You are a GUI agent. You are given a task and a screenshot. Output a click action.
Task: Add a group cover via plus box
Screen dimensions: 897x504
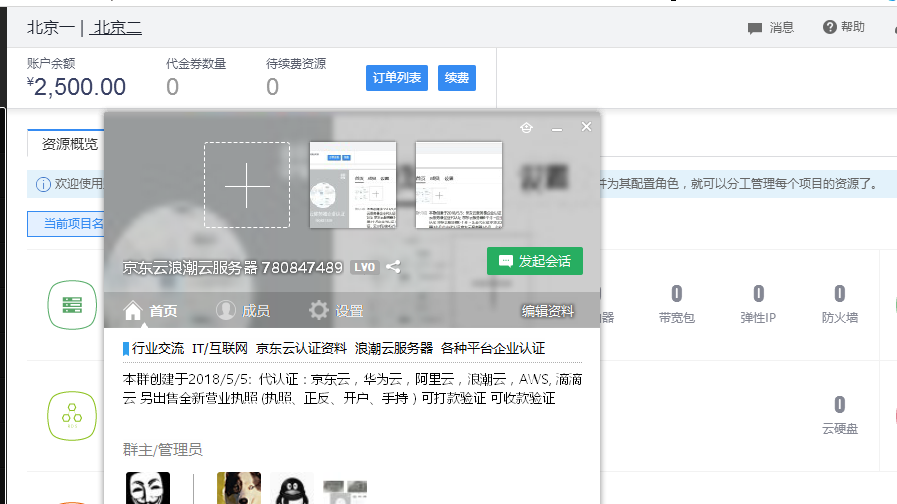247,185
